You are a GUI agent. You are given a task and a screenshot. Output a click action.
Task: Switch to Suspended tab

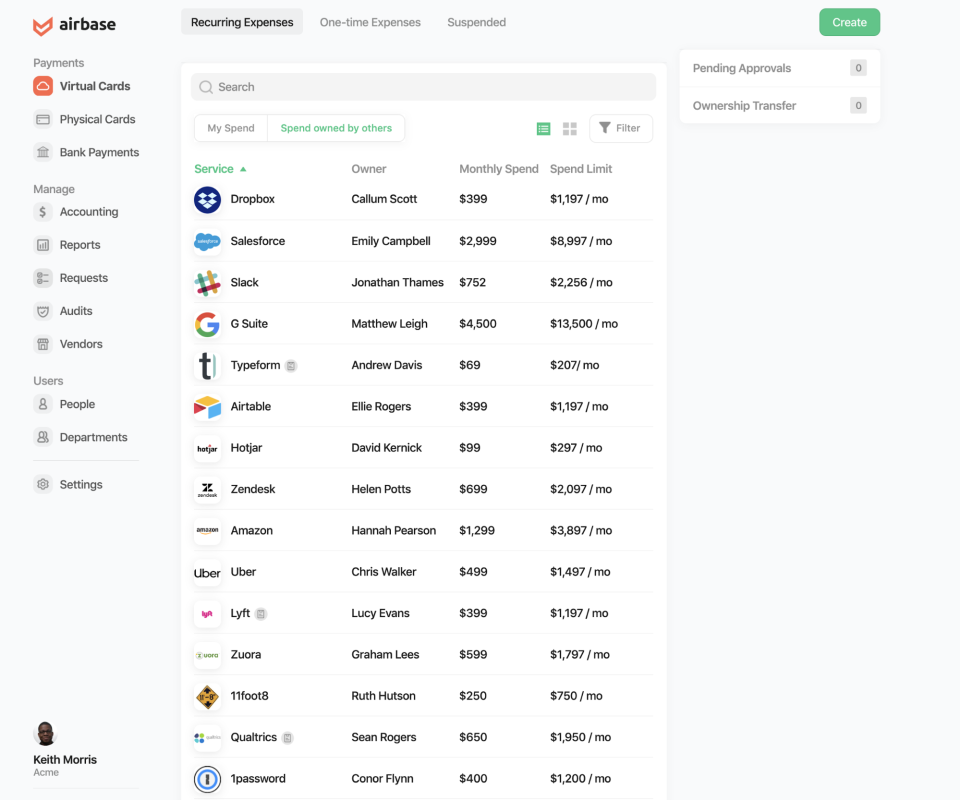476,22
